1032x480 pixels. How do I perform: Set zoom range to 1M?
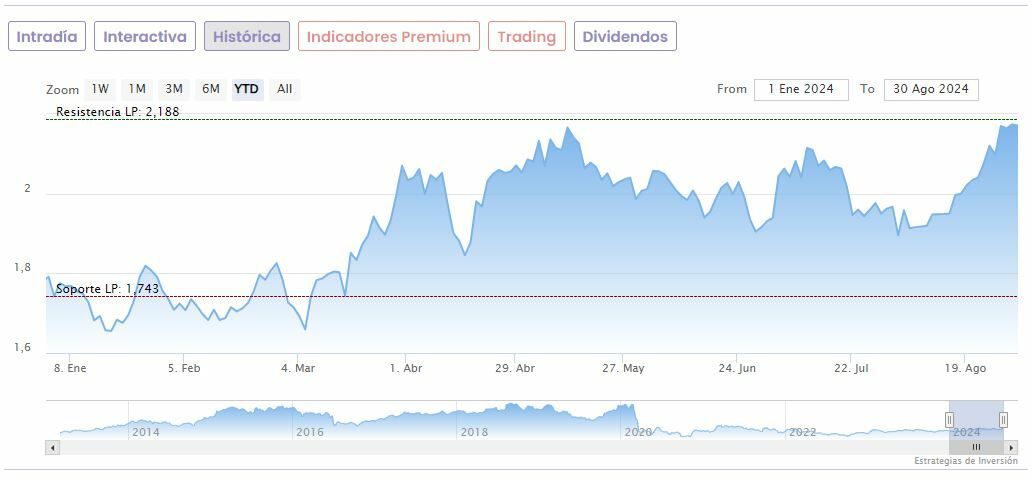[x=137, y=89]
